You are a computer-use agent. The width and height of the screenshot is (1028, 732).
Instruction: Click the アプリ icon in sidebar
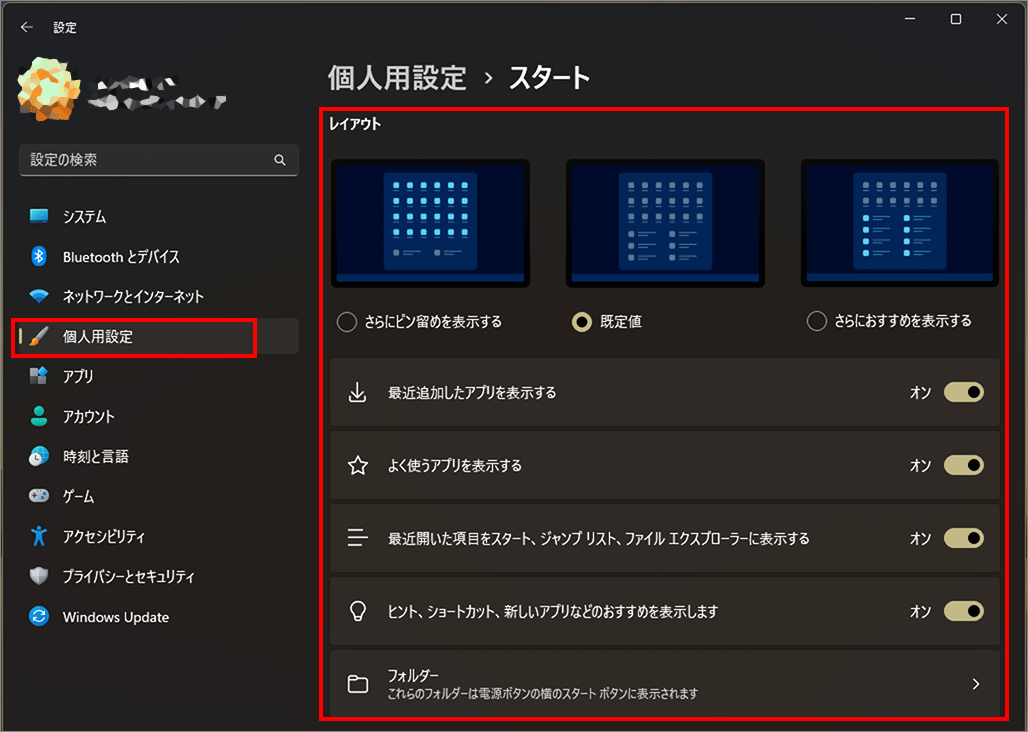click(x=39, y=376)
